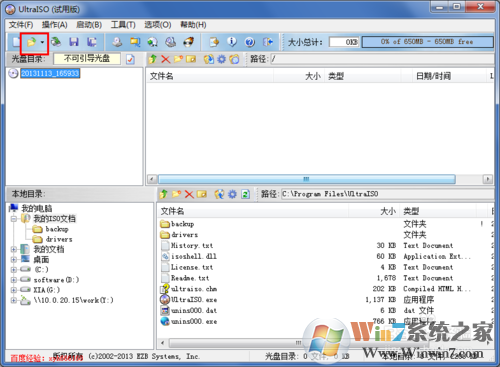Select isoshell.dll in local file list
This screenshot has height=367, width=500.
(194, 256)
